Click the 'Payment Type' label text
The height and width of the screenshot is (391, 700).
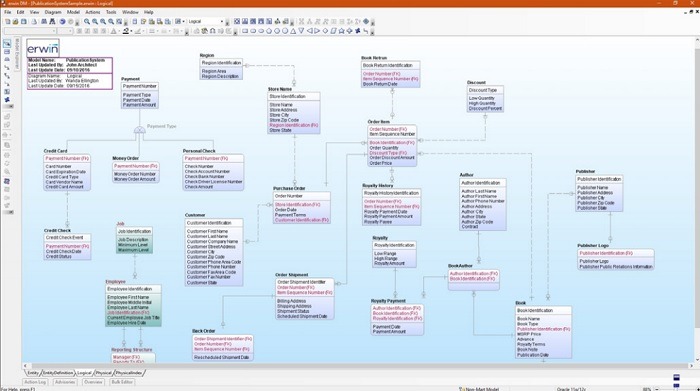pyautogui.click(x=162, y=126)
